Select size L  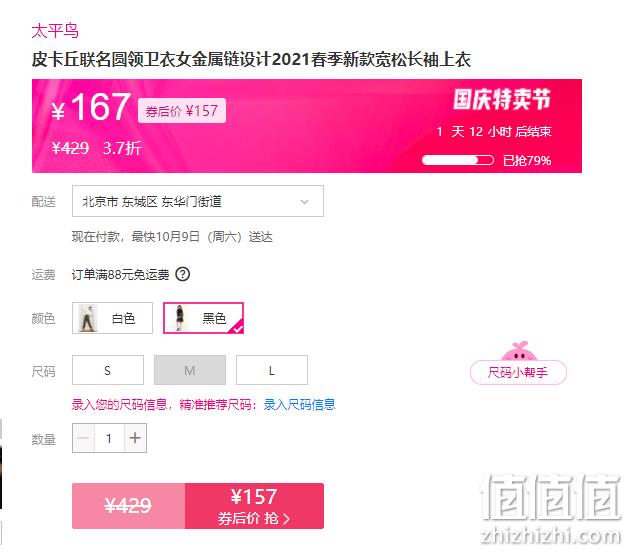[x=272, y=370]
